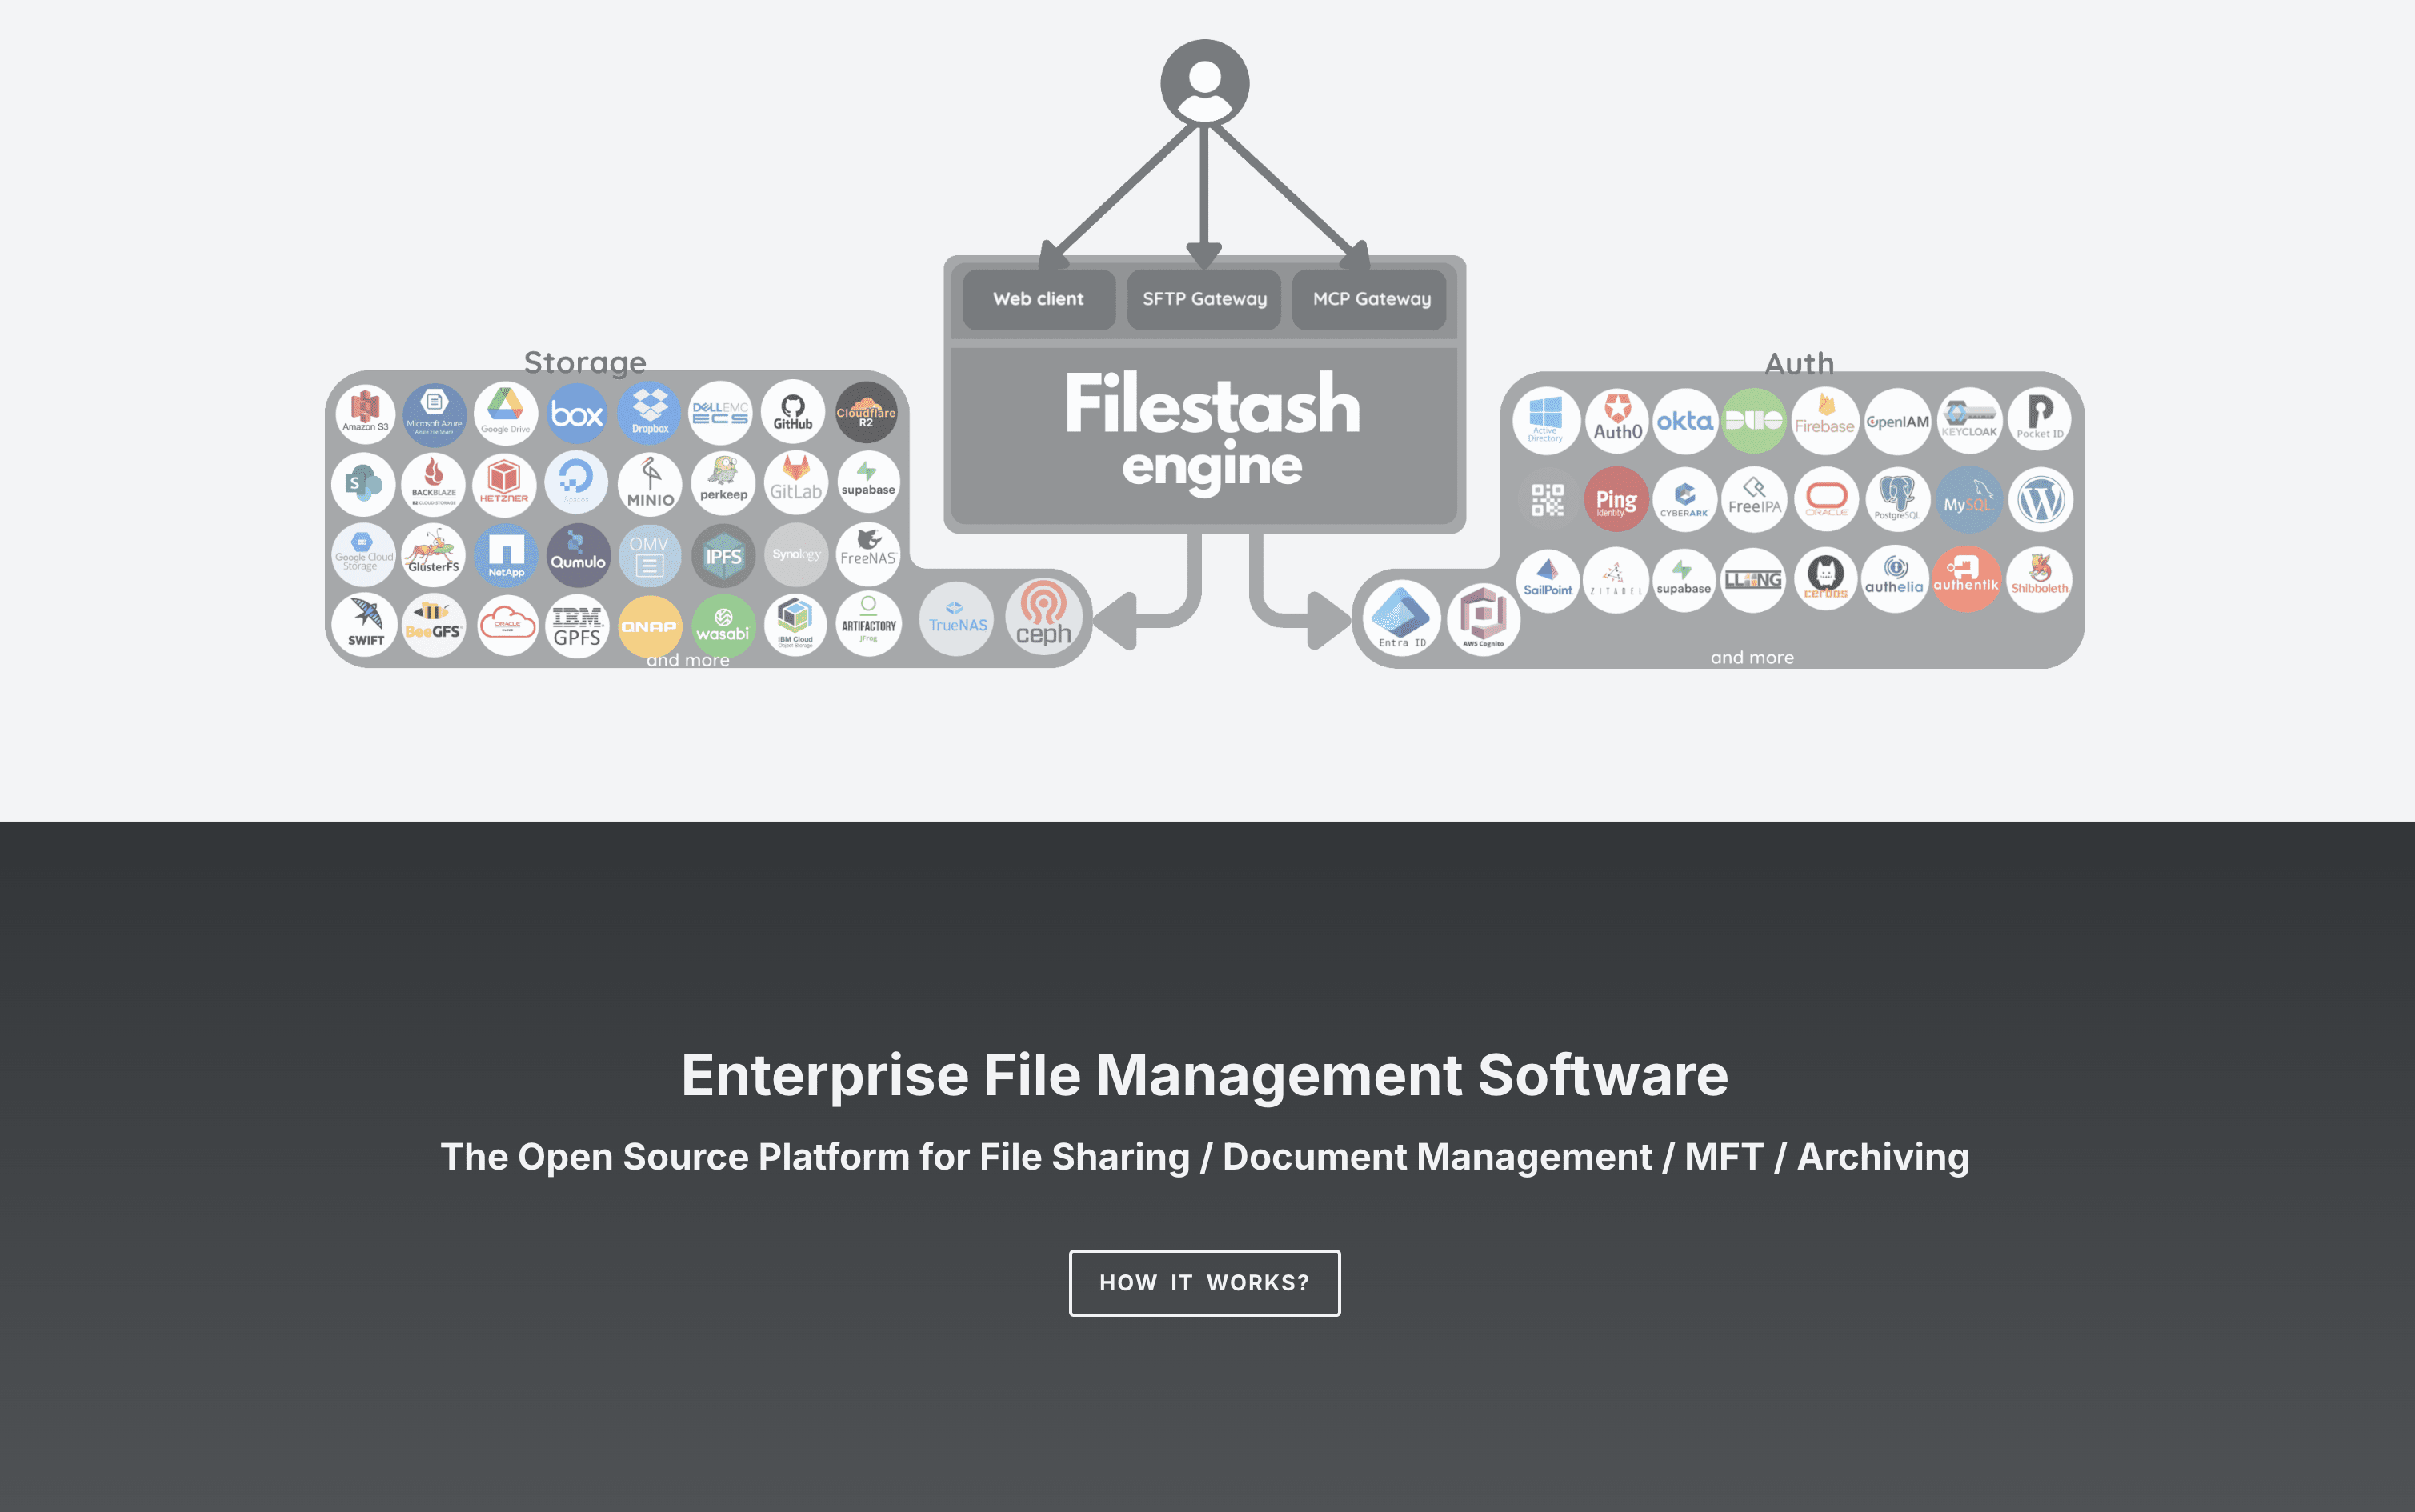Click the SailPoint icon
Viewport: 2415px width, 1512px height.
point(1548,579)
